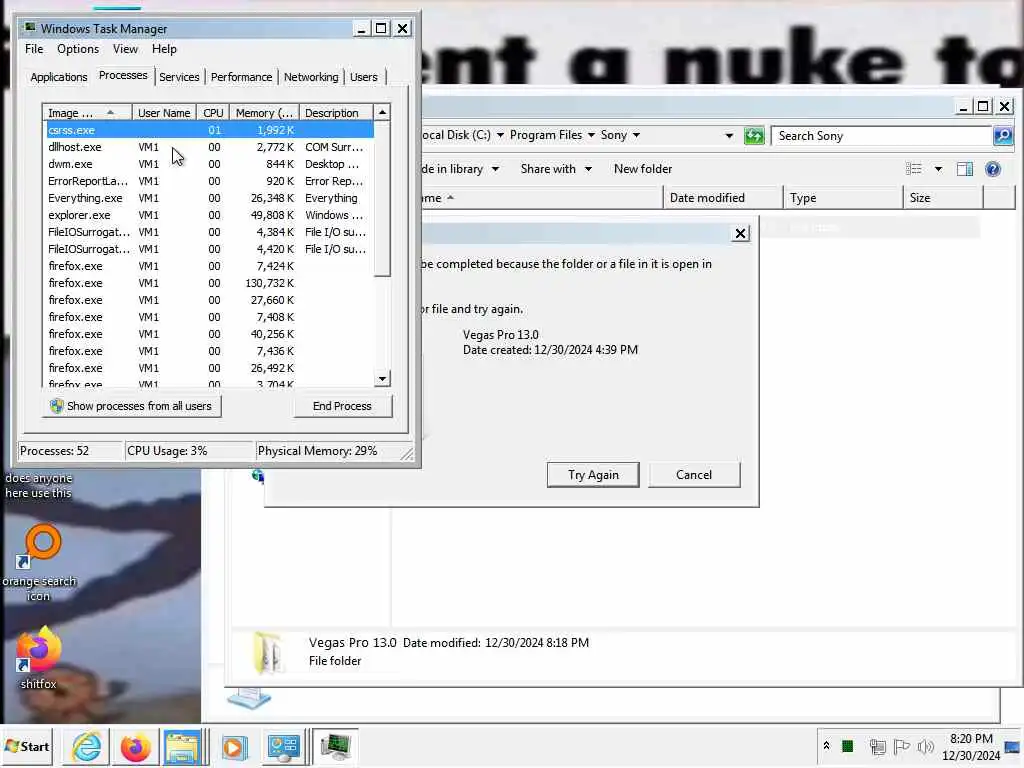Screen dimensions: 1024x768
Task: Open the Share with dropdown
Action: tap(556, 169)
